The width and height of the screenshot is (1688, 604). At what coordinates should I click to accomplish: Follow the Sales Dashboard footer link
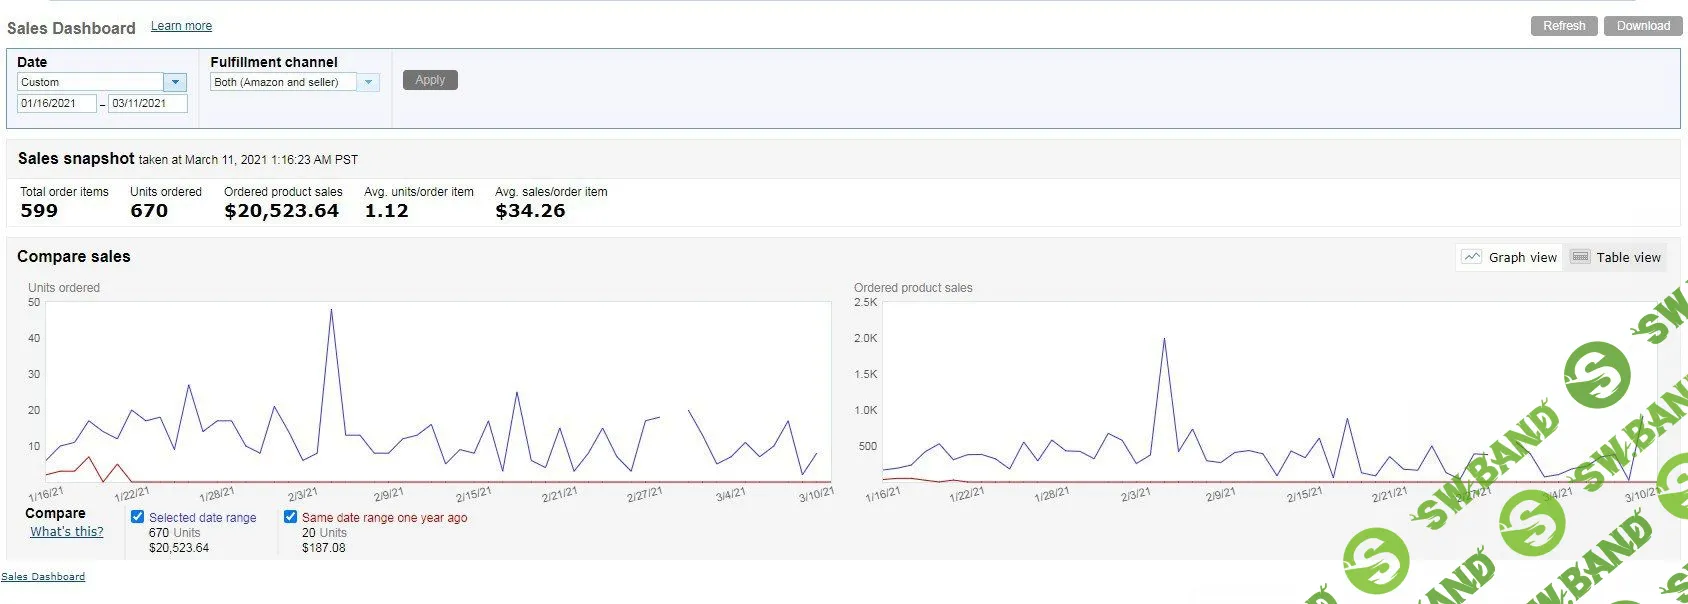pyautogui.click(x=43, y=577)
